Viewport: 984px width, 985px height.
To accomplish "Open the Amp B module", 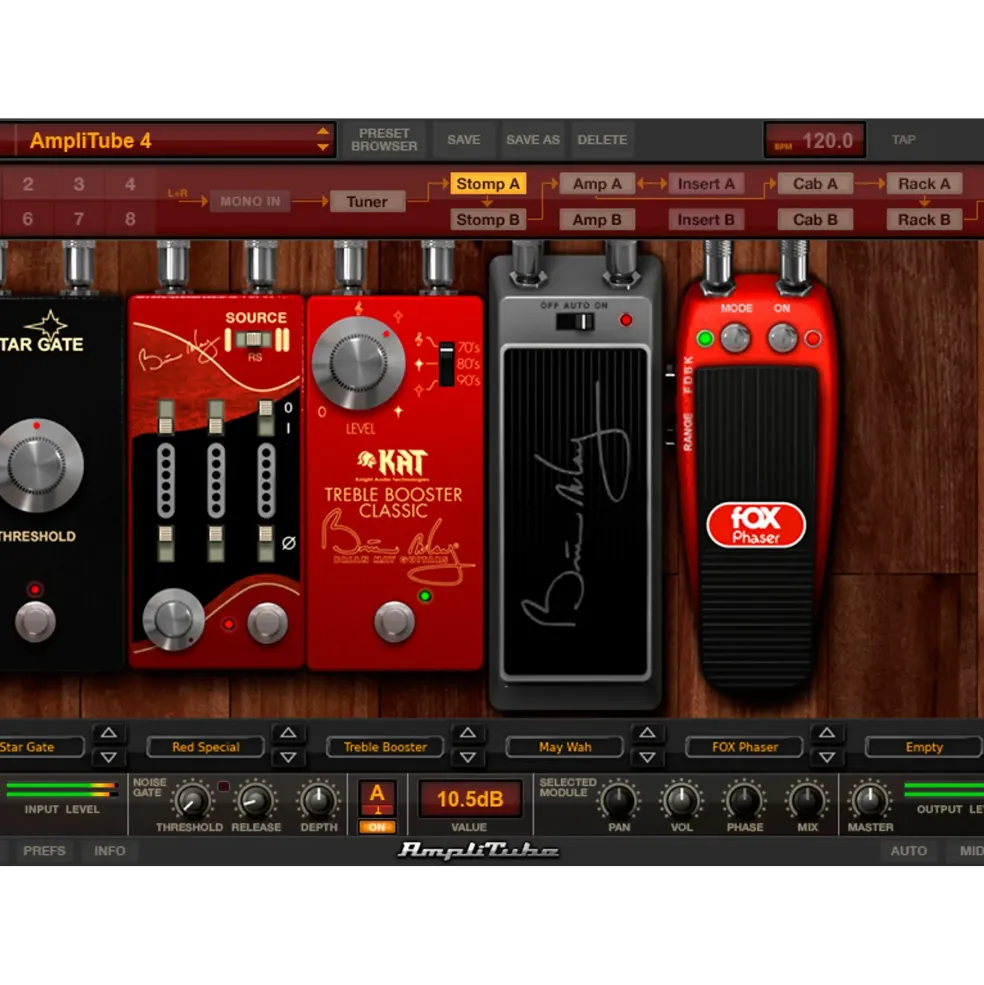I will pos(597,220).
